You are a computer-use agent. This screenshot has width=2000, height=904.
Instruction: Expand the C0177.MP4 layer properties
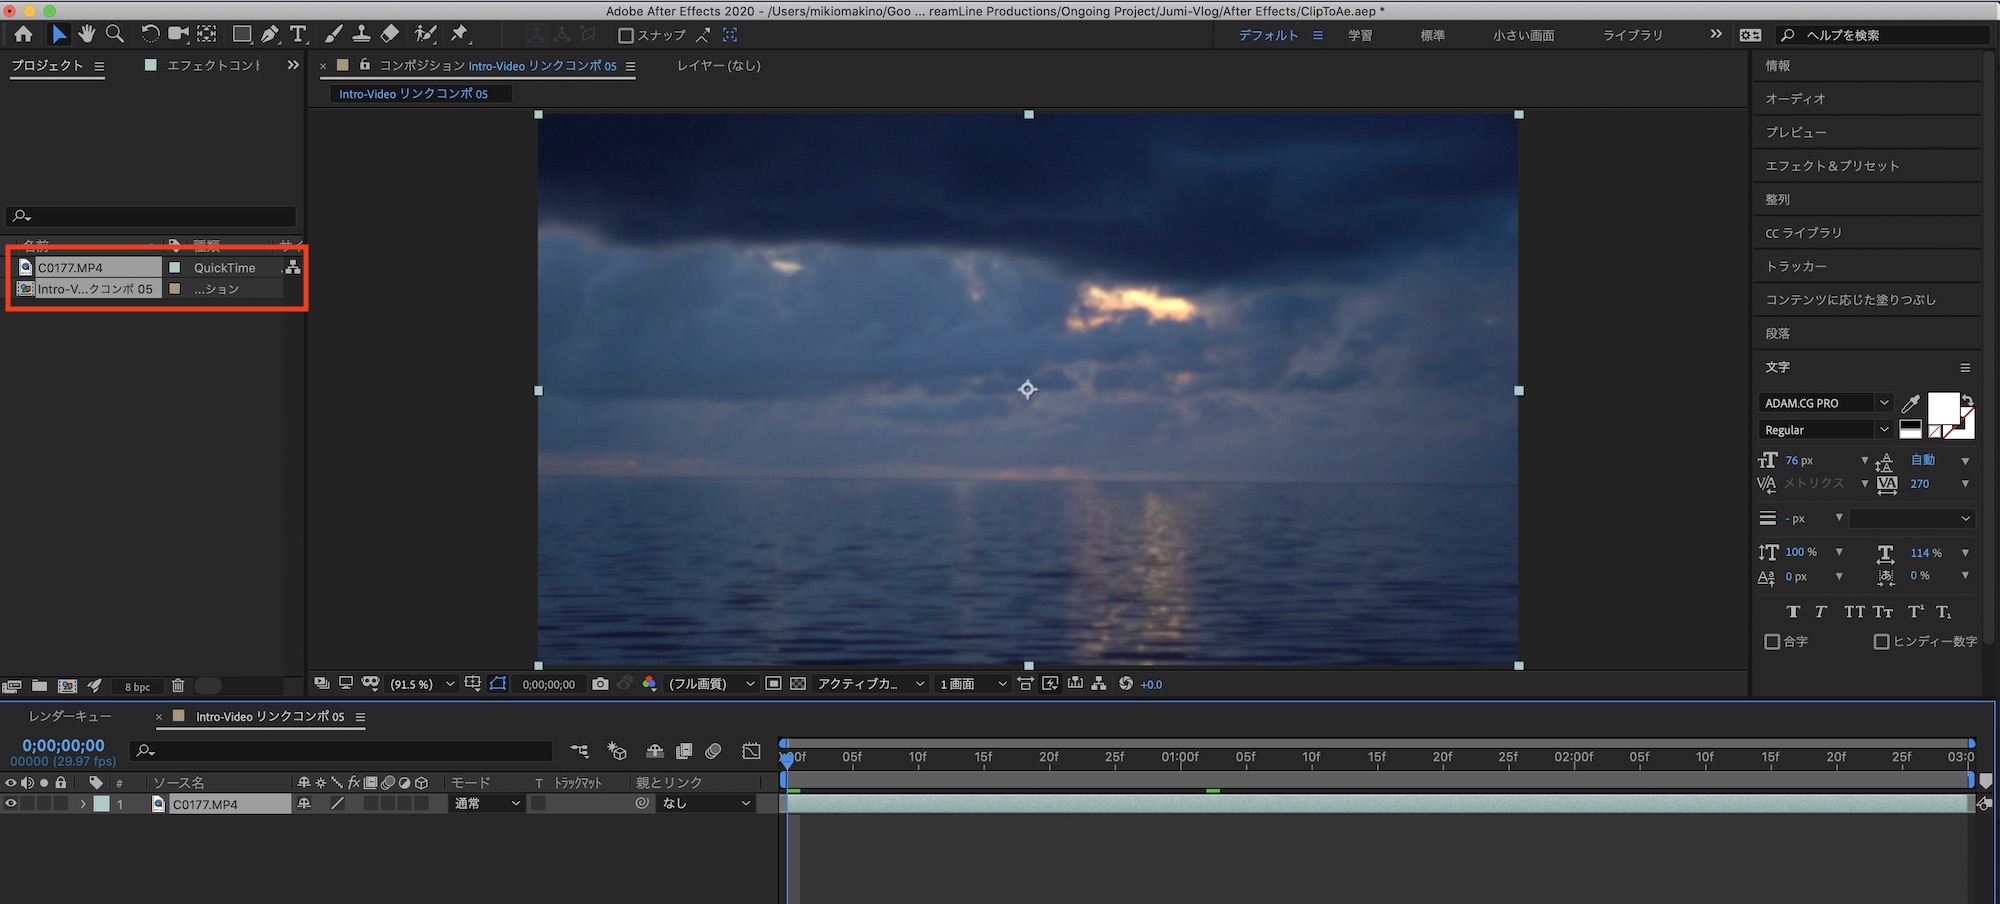click(x=84, y=804)
